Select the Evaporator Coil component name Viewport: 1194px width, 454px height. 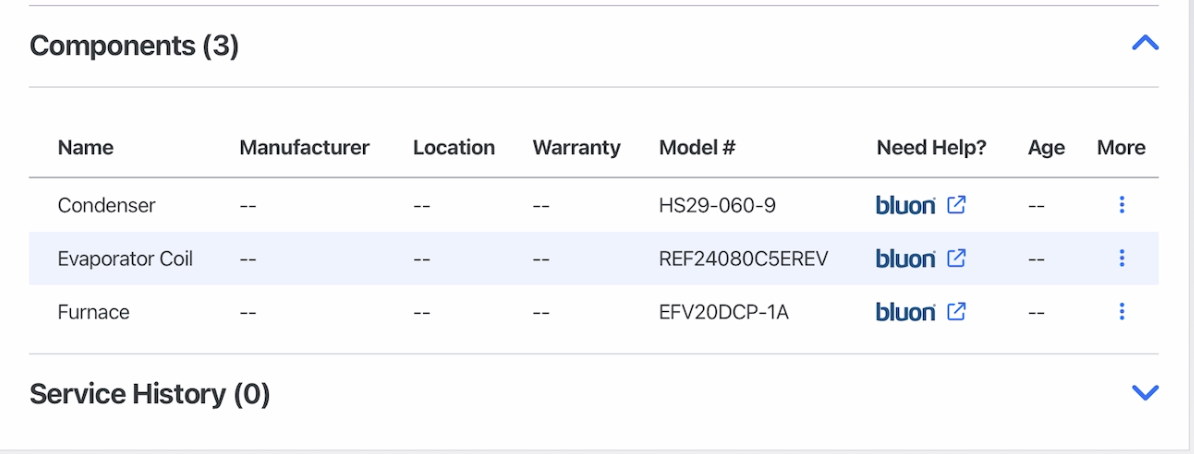click(x=126, y=259)
